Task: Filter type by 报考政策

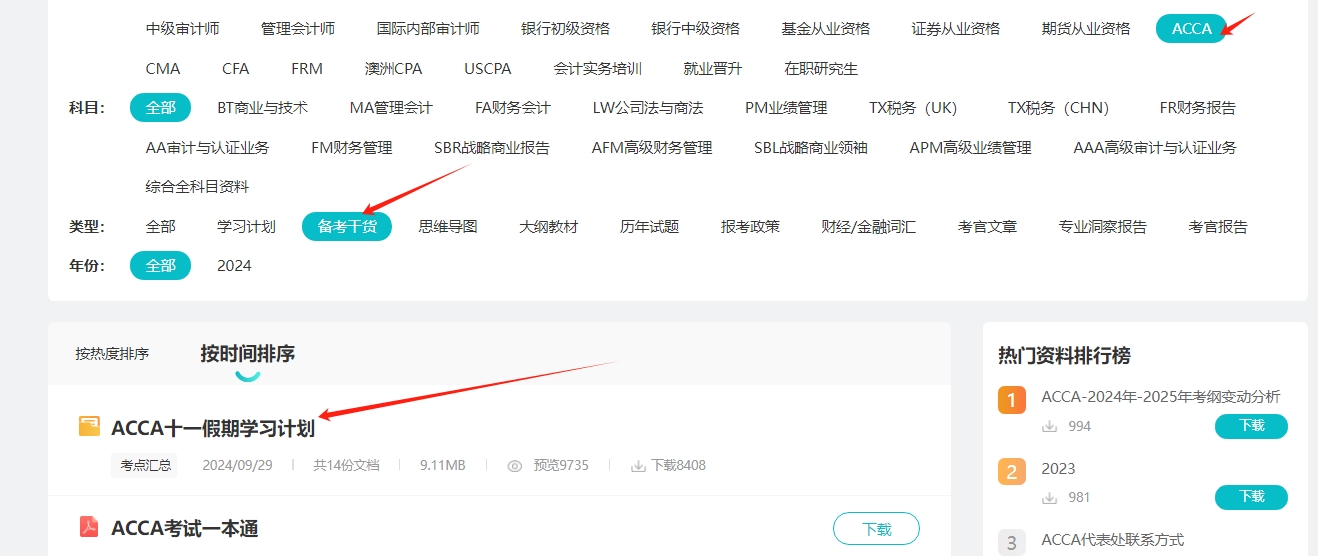Action: click(x=750, y=227)
